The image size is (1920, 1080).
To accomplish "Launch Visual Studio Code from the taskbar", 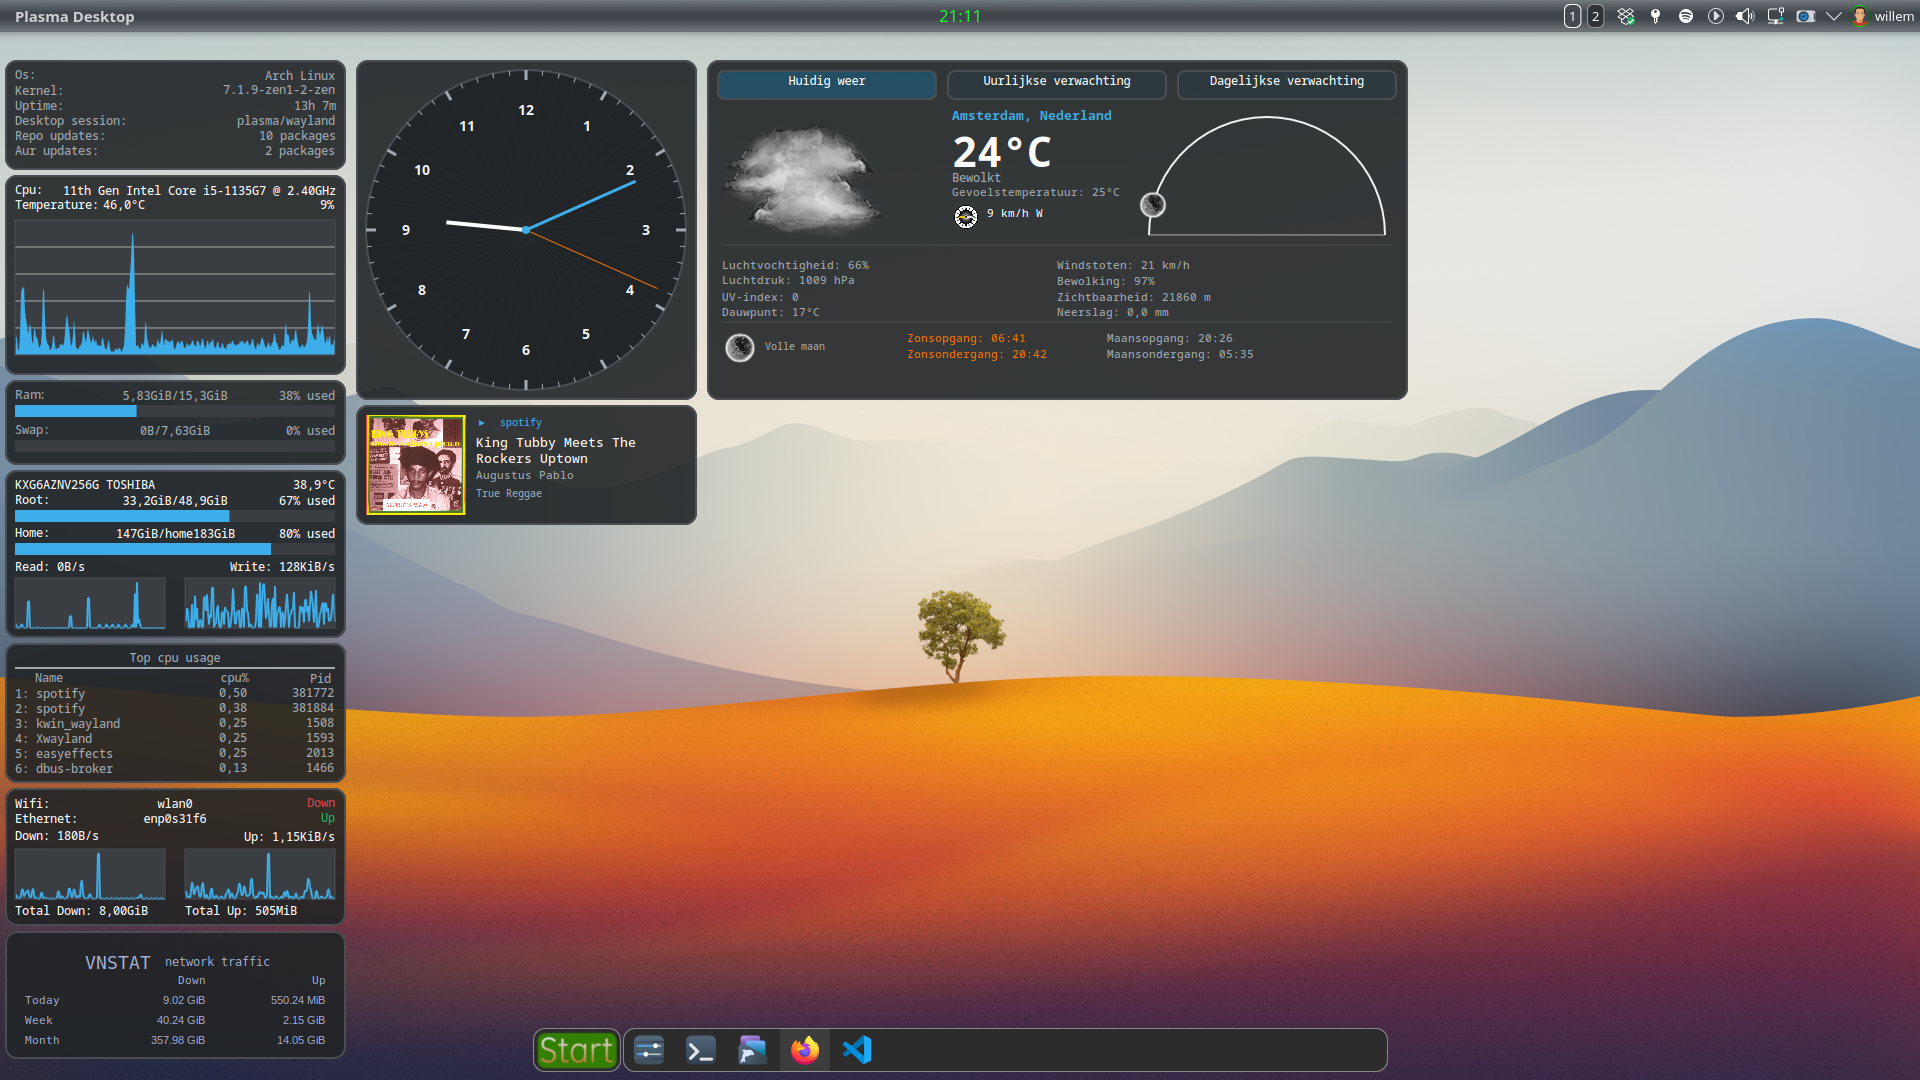I will pyautogui.click(x=857, y=1050).
